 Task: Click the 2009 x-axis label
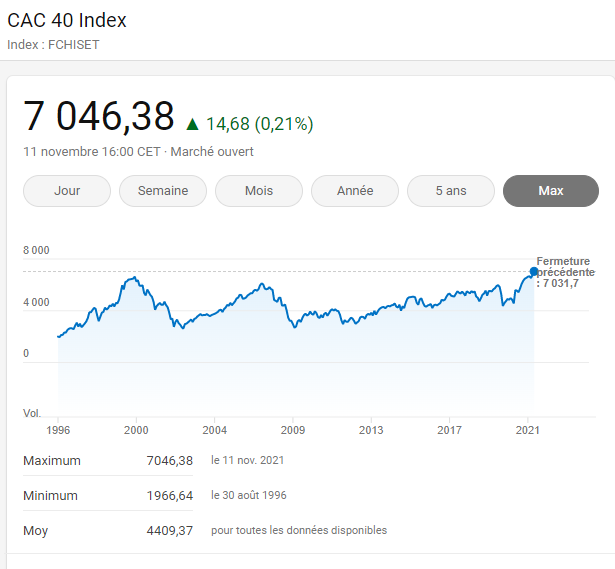[x=293, y=430]
